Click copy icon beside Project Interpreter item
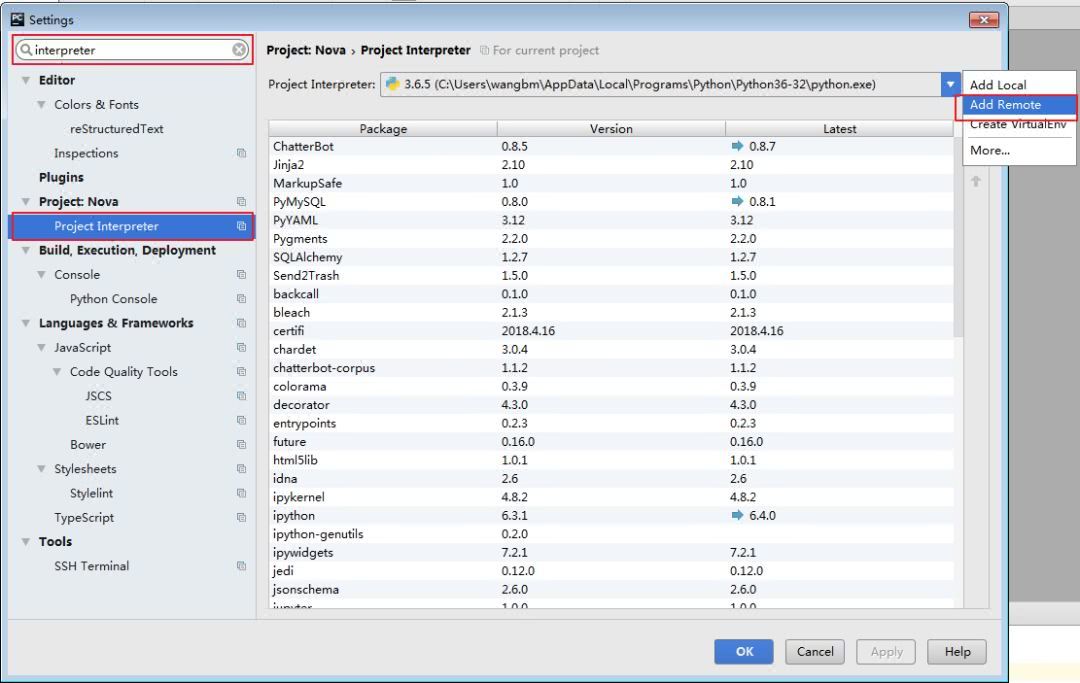Image resolution: width=1080 pixels, height=683 pixels. [x=241, y=226]
